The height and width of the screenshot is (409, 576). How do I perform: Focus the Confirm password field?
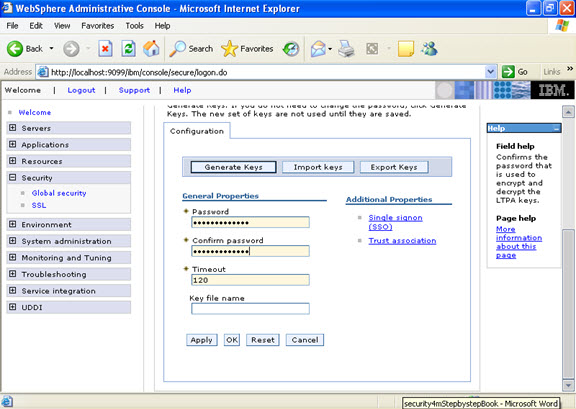(x=250, y=251)
